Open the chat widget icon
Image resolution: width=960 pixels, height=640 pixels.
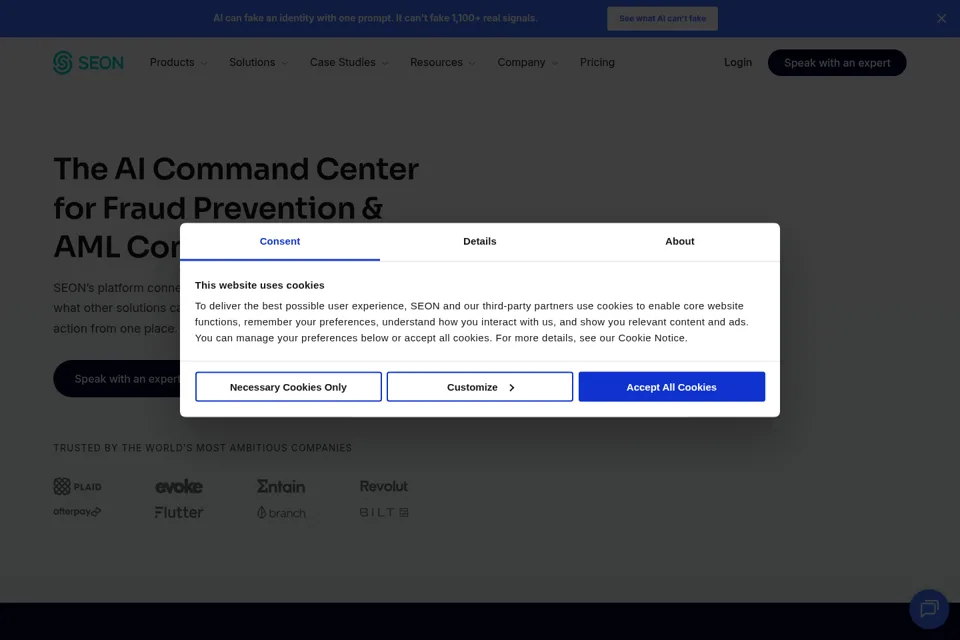point(929,609)
